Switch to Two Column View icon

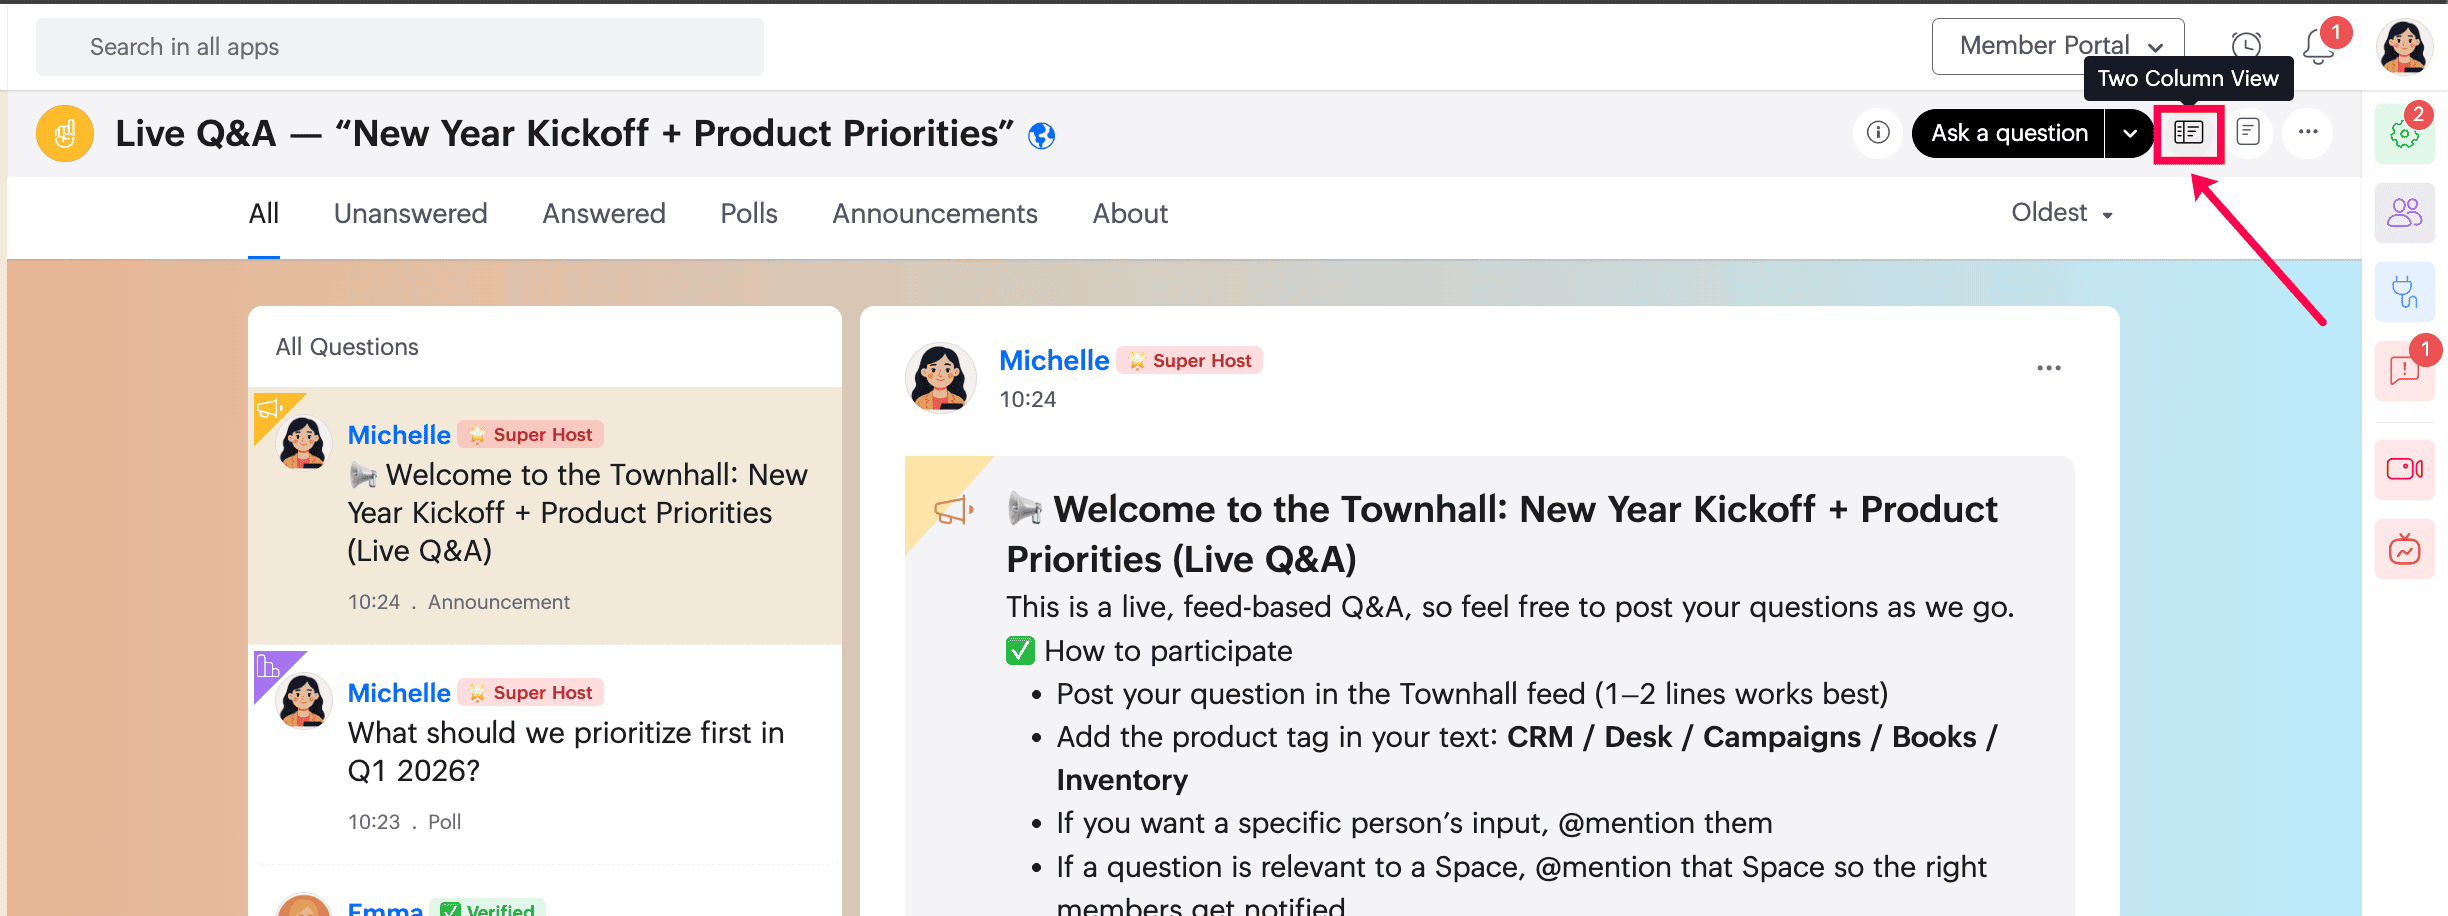point(2188,133)
